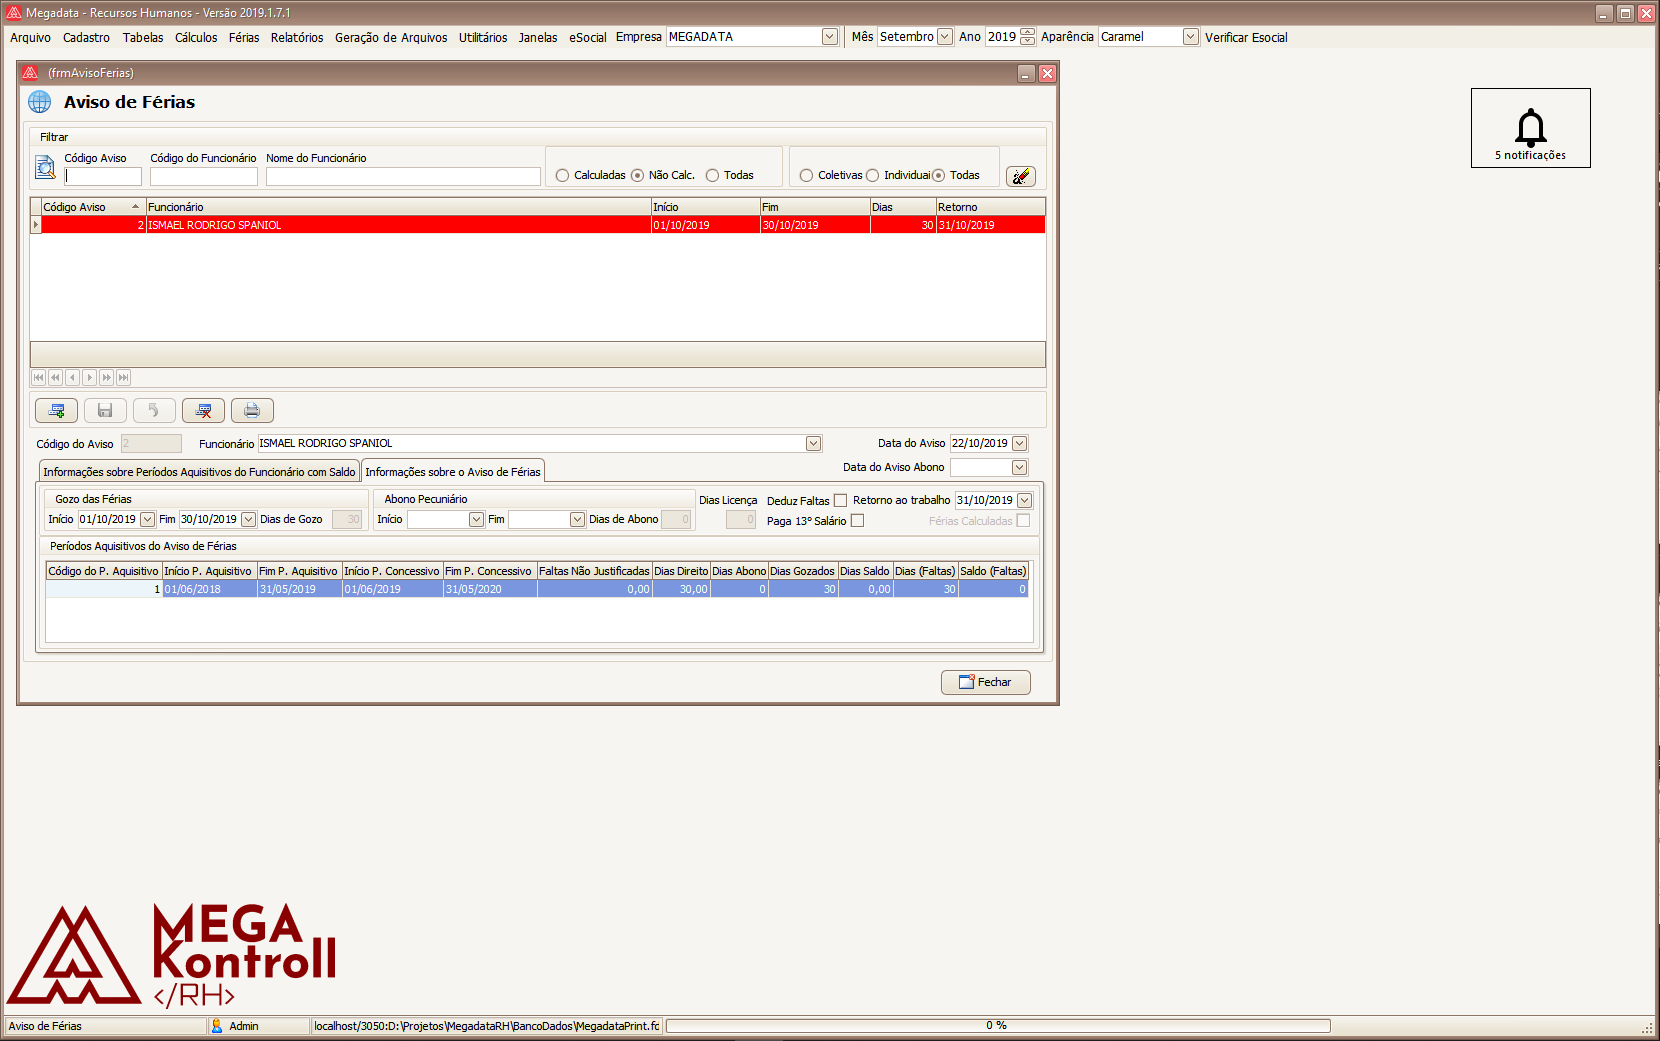
Task: Click Verificar Esocial in the menu bar
Action: point(1246,38)
